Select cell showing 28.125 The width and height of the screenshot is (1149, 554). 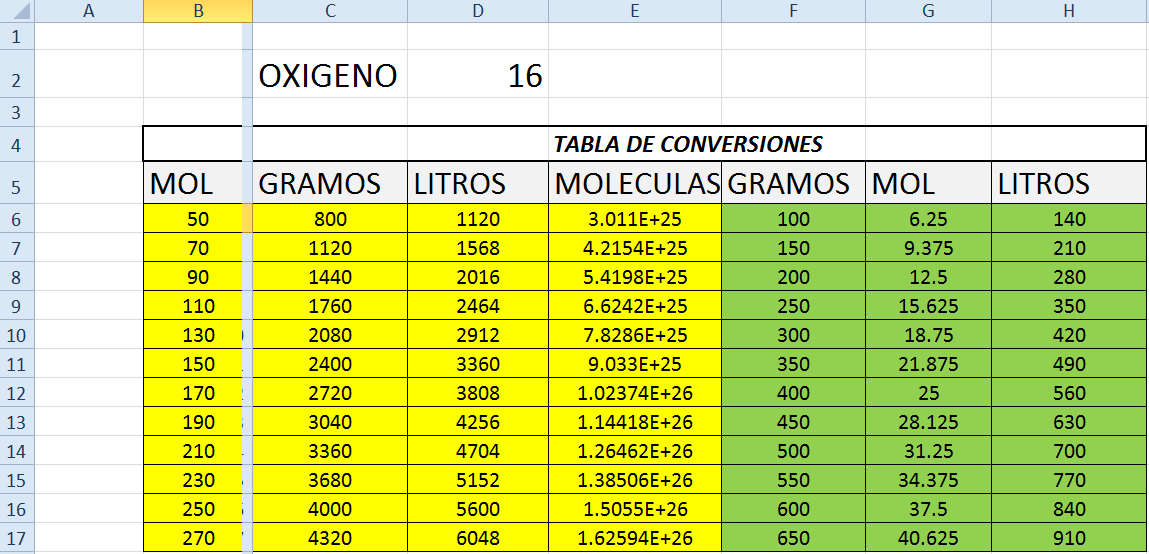pos(928,421)
